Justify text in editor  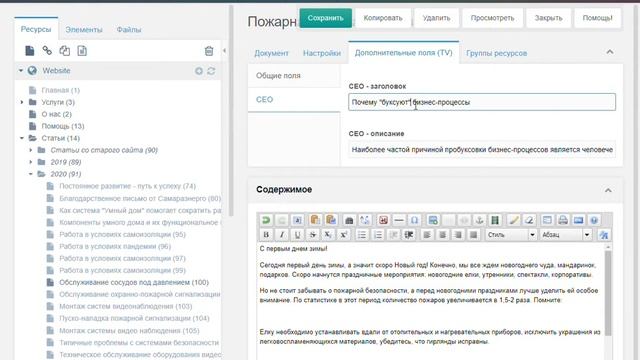click(473, 235)
